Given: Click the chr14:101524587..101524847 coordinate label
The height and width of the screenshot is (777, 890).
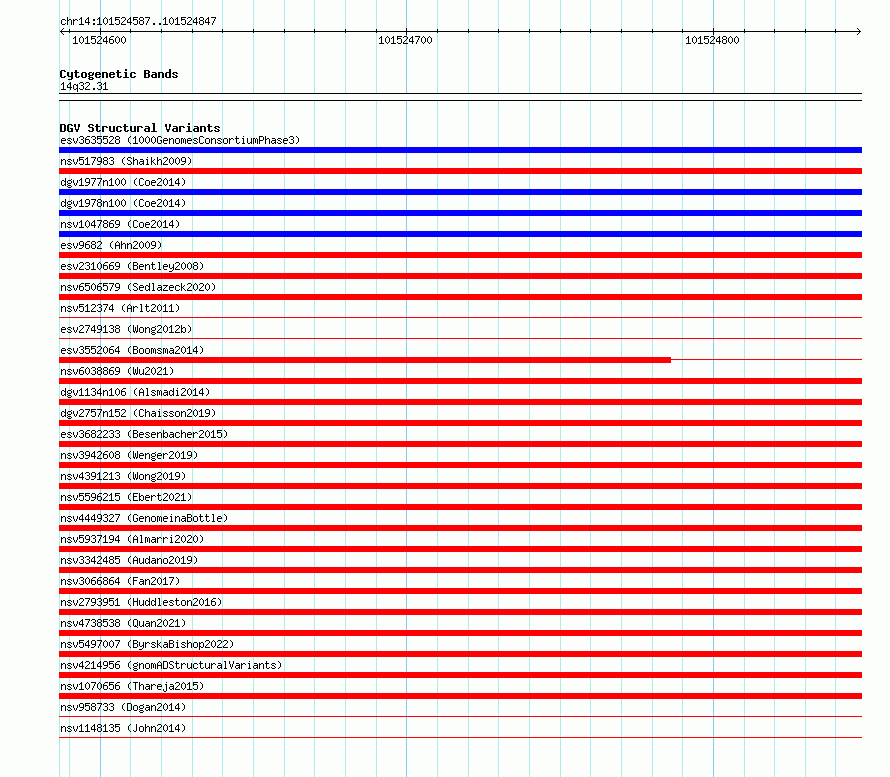Looking at the screenshot, I should [138, 21].
